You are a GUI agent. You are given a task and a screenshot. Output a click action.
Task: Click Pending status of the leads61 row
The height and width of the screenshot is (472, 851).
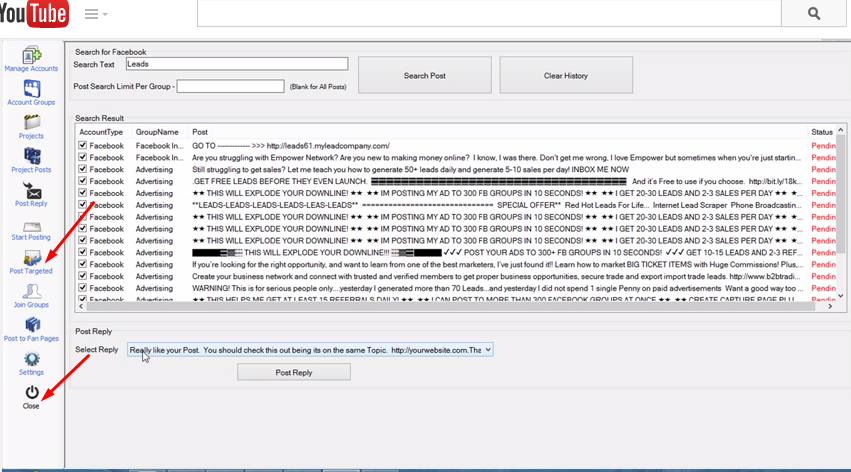click(823, 145)
